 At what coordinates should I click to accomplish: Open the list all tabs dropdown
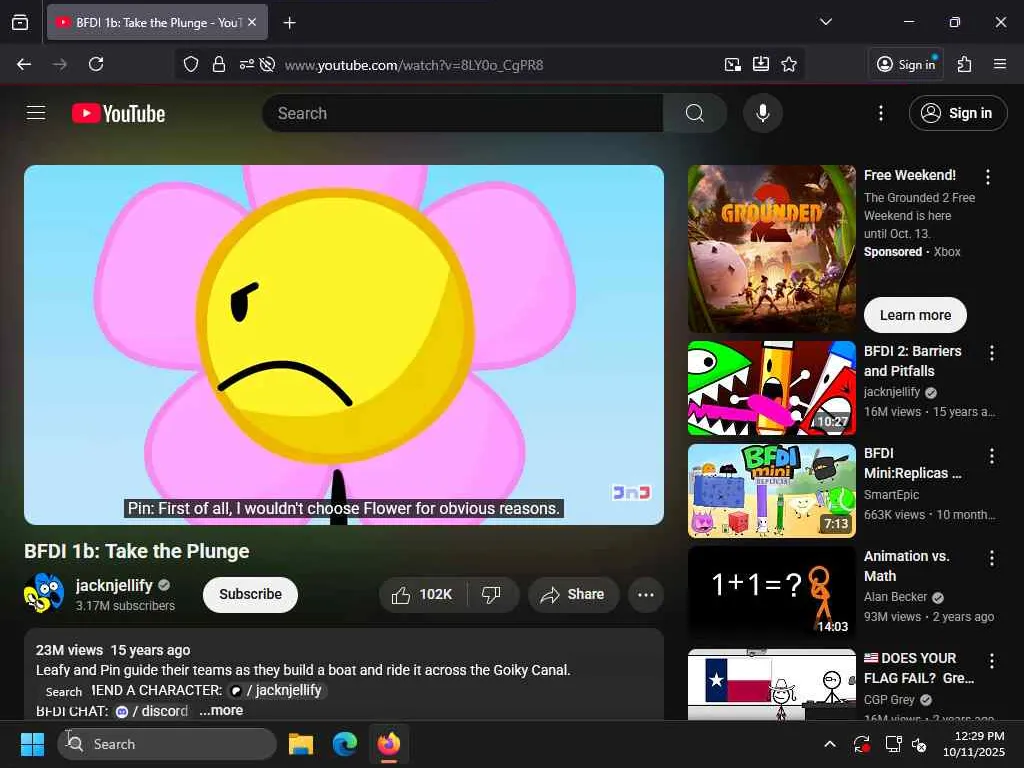coord(826,22)
